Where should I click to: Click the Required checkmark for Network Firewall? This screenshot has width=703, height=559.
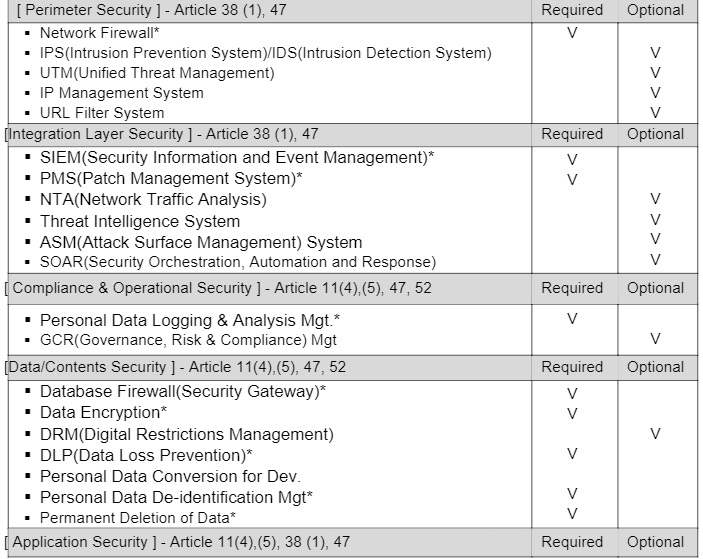(572, 33)
